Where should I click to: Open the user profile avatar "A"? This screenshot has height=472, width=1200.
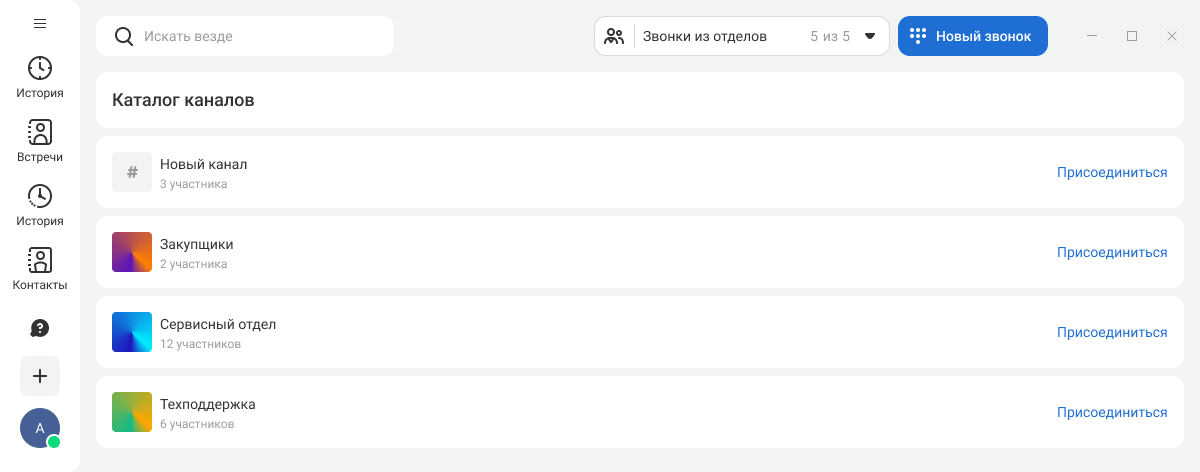tap(38, 427)
